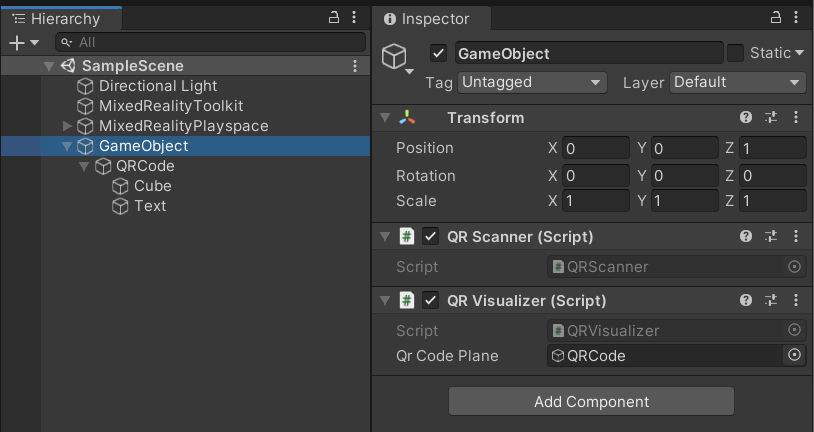The height and width of the screenshot is (432, 814).
Task: Open the Static flags dropdown arrow
Action: (799, 53)
